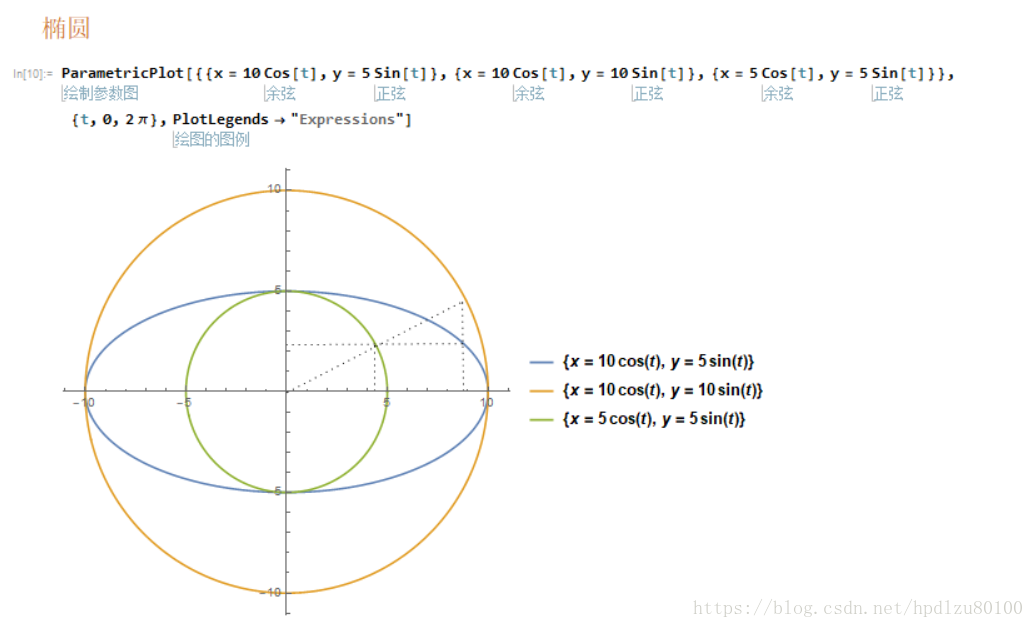Click the "Expressions" string in the code
The width and height of the screenshot is (1034, 628).
click(347, 119)
